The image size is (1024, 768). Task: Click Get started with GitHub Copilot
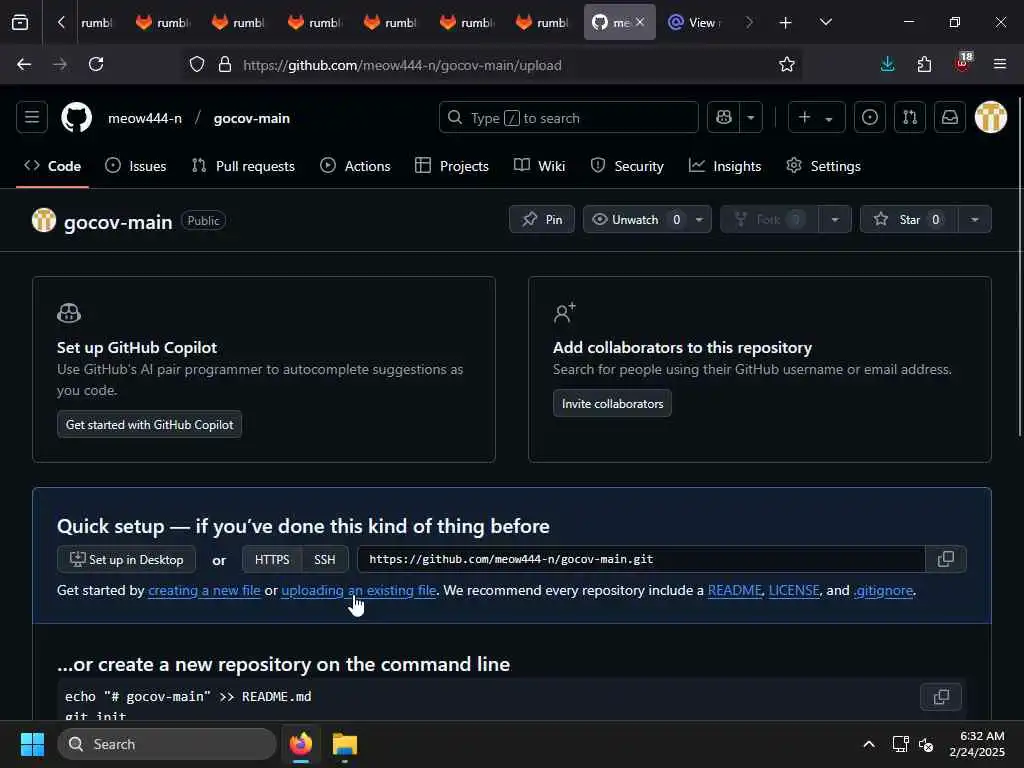[x=150, y=424]
